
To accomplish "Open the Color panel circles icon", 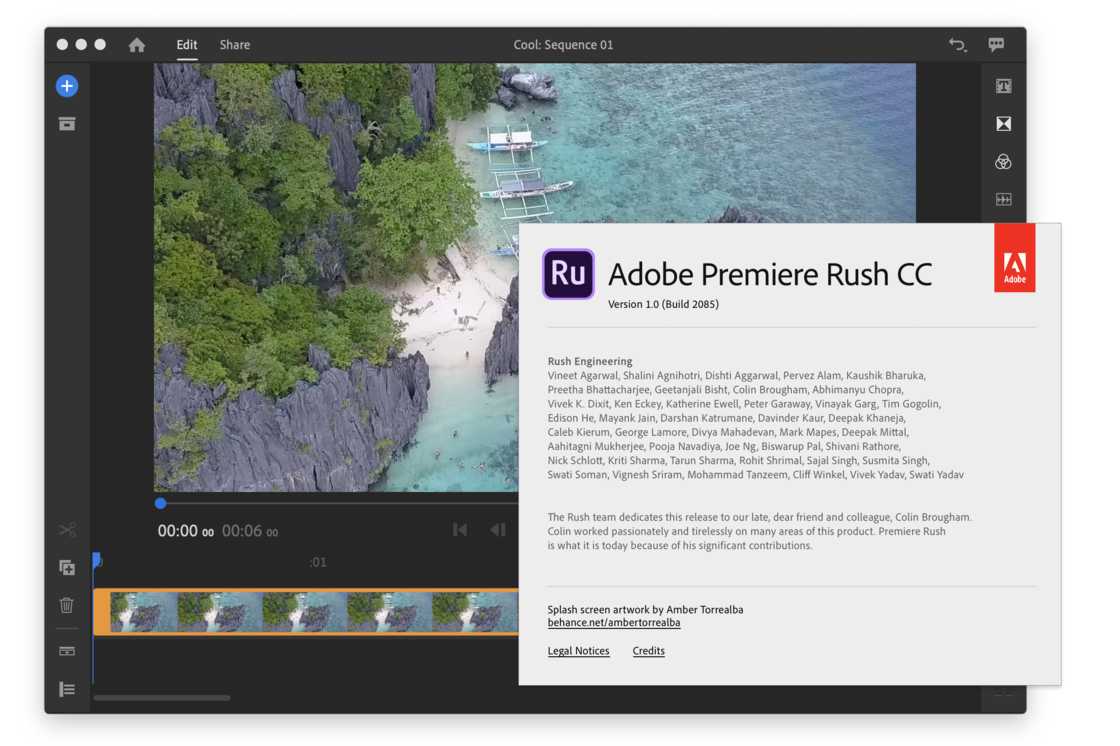I will pos(1004,162).
